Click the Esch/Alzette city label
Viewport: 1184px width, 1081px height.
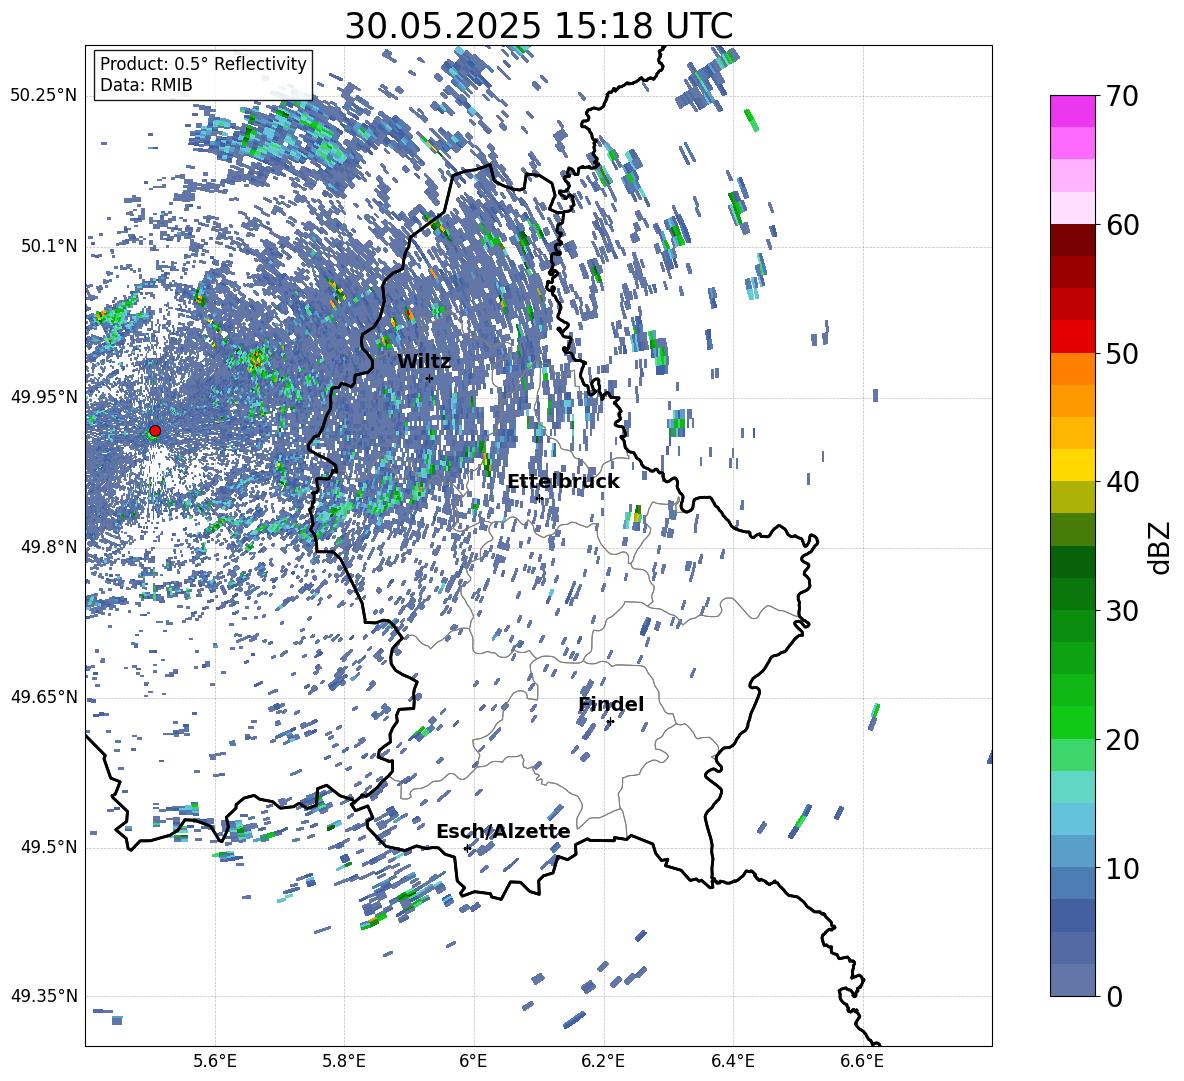click(x=503, y=831)
